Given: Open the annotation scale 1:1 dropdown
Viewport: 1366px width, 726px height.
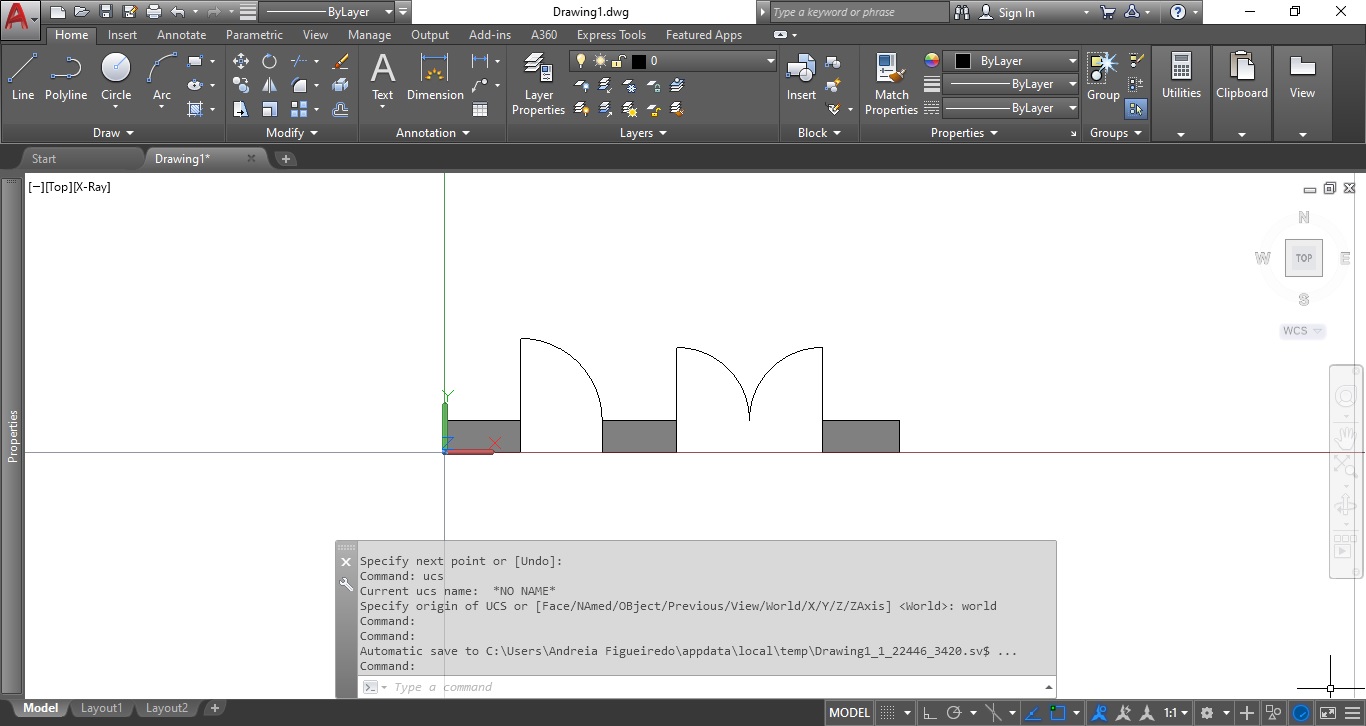Looking at the screenshot, I should point(1176,713).
